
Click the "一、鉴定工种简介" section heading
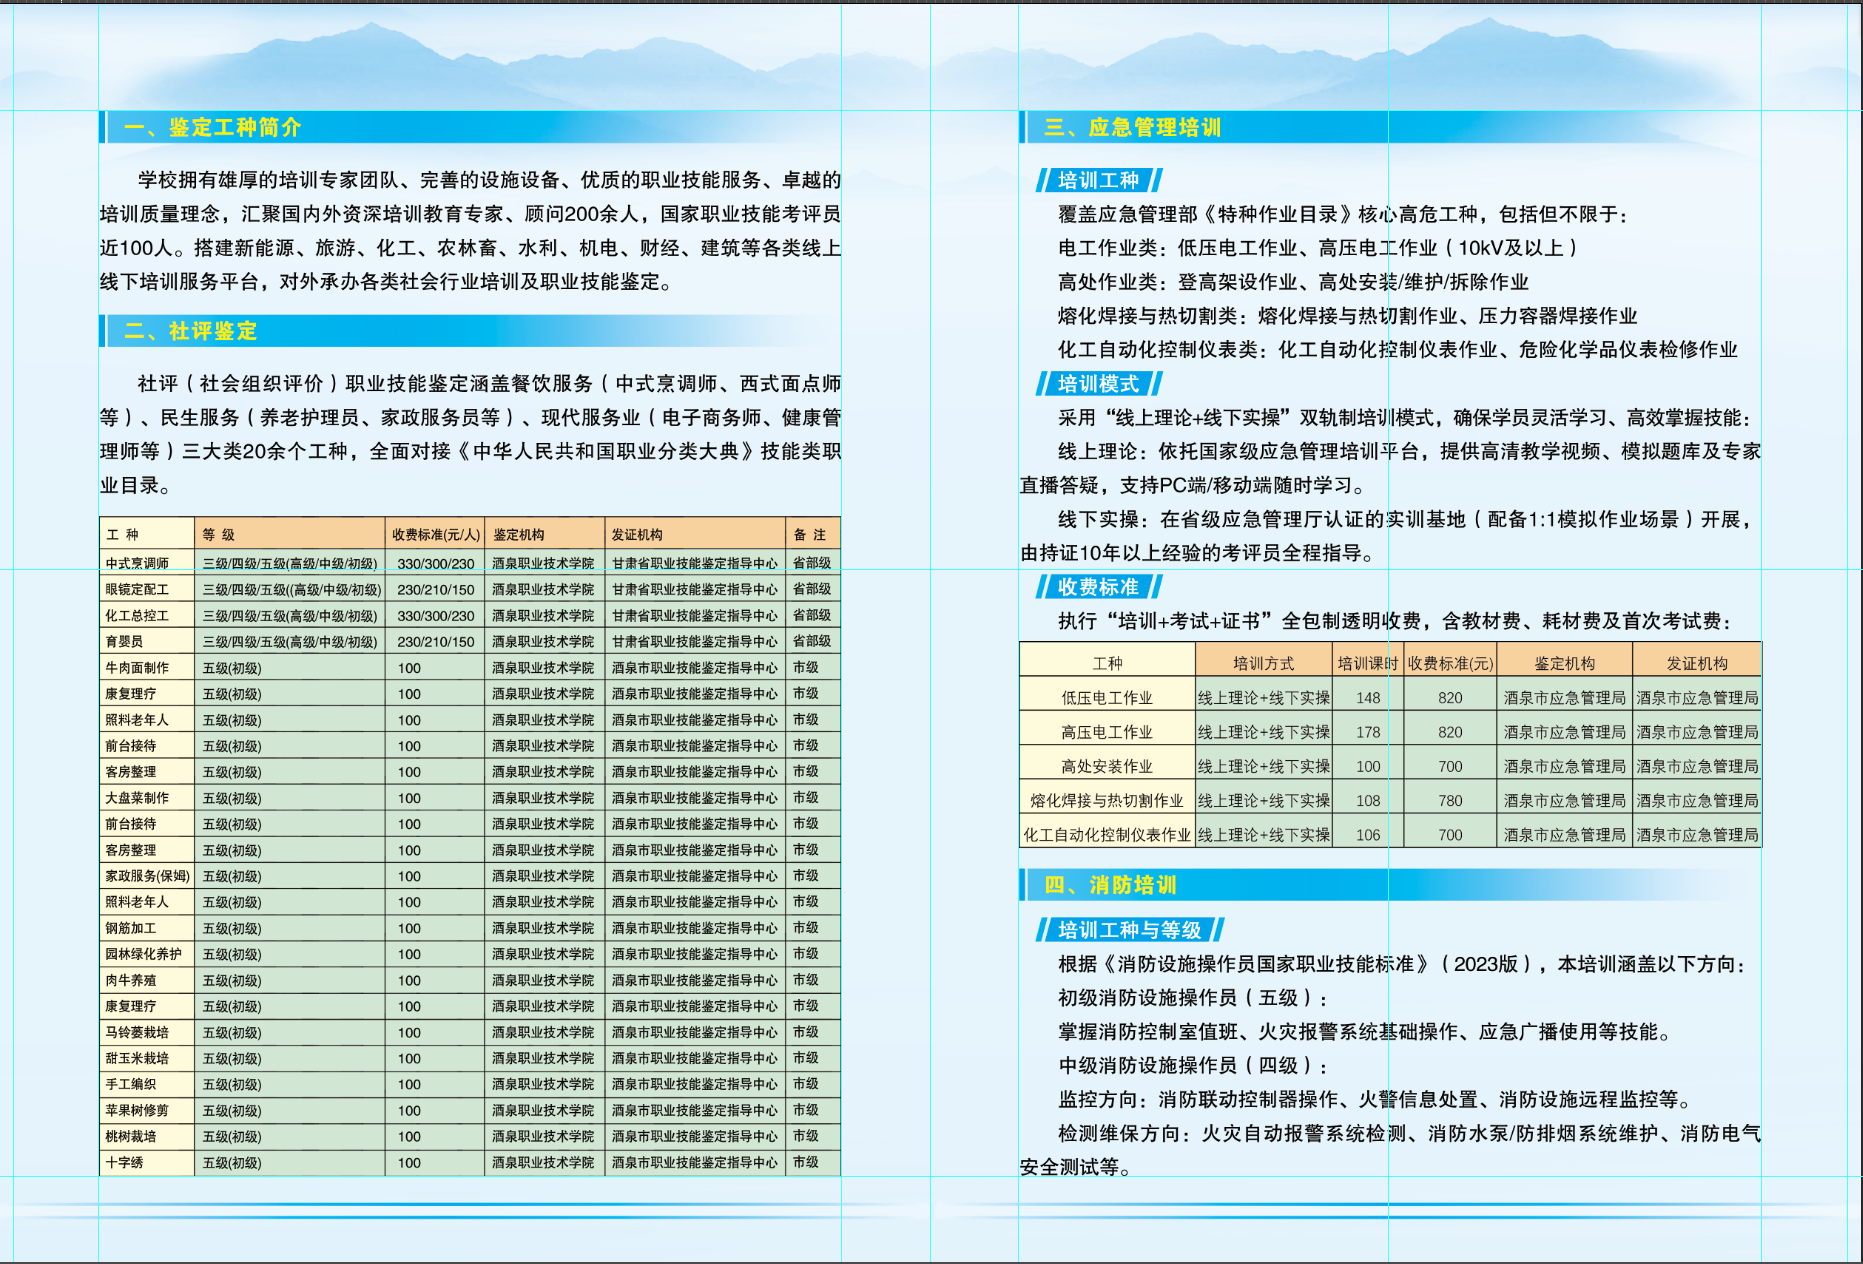click(212, 127)
